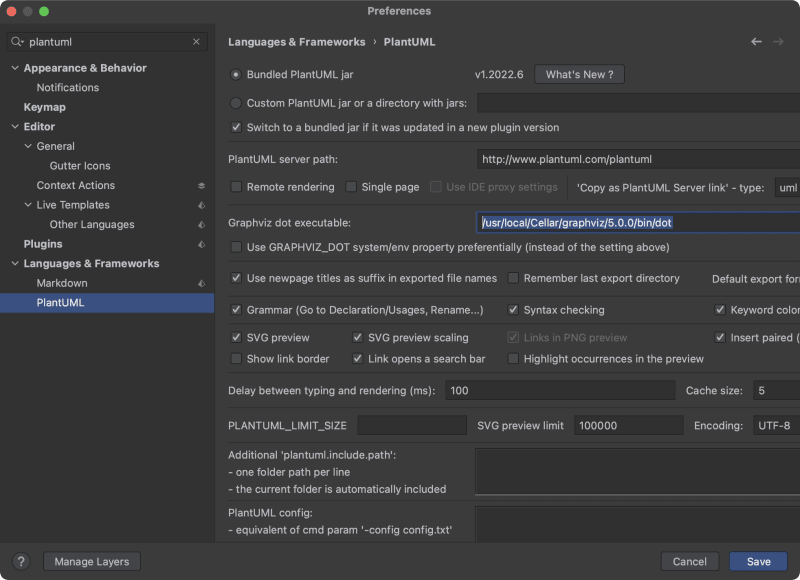
Task: Select Context Actions settings
Action: coord(76,185)
